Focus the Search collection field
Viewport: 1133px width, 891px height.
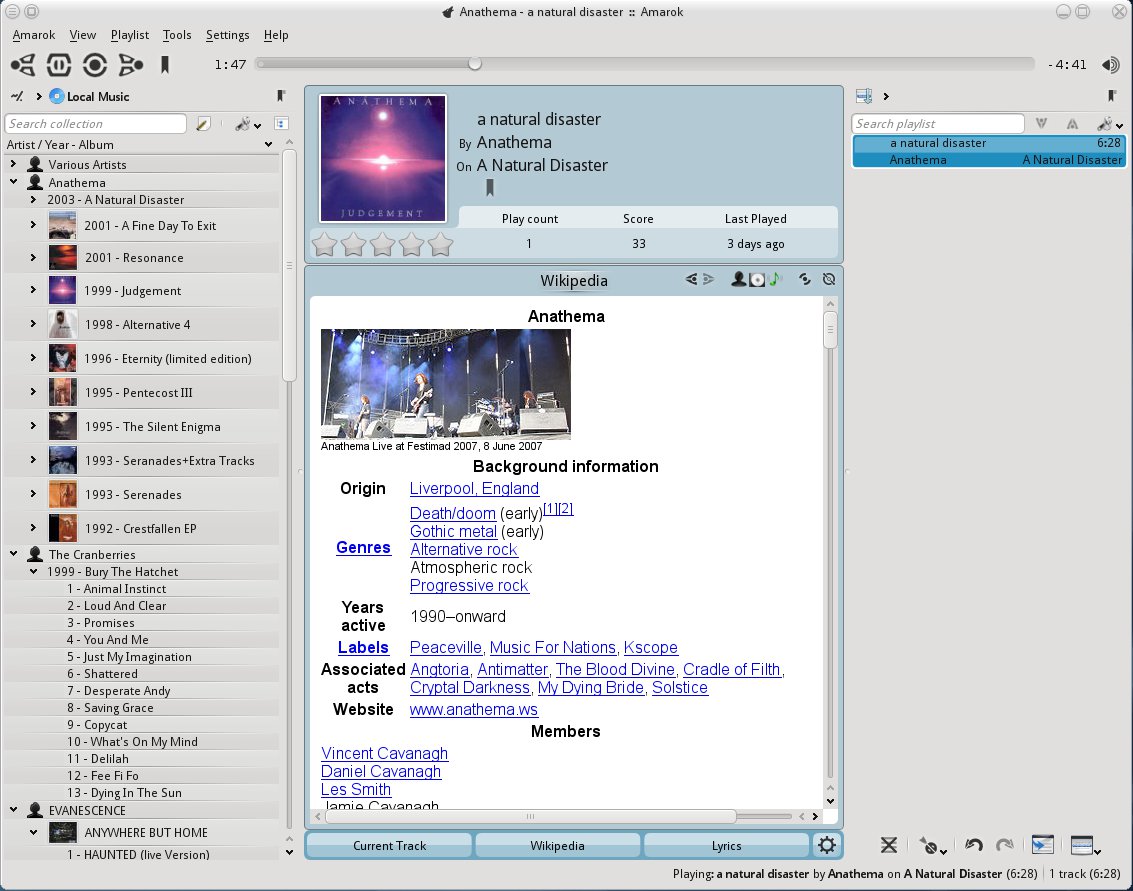pyautogui.click(x=95, y=124)
